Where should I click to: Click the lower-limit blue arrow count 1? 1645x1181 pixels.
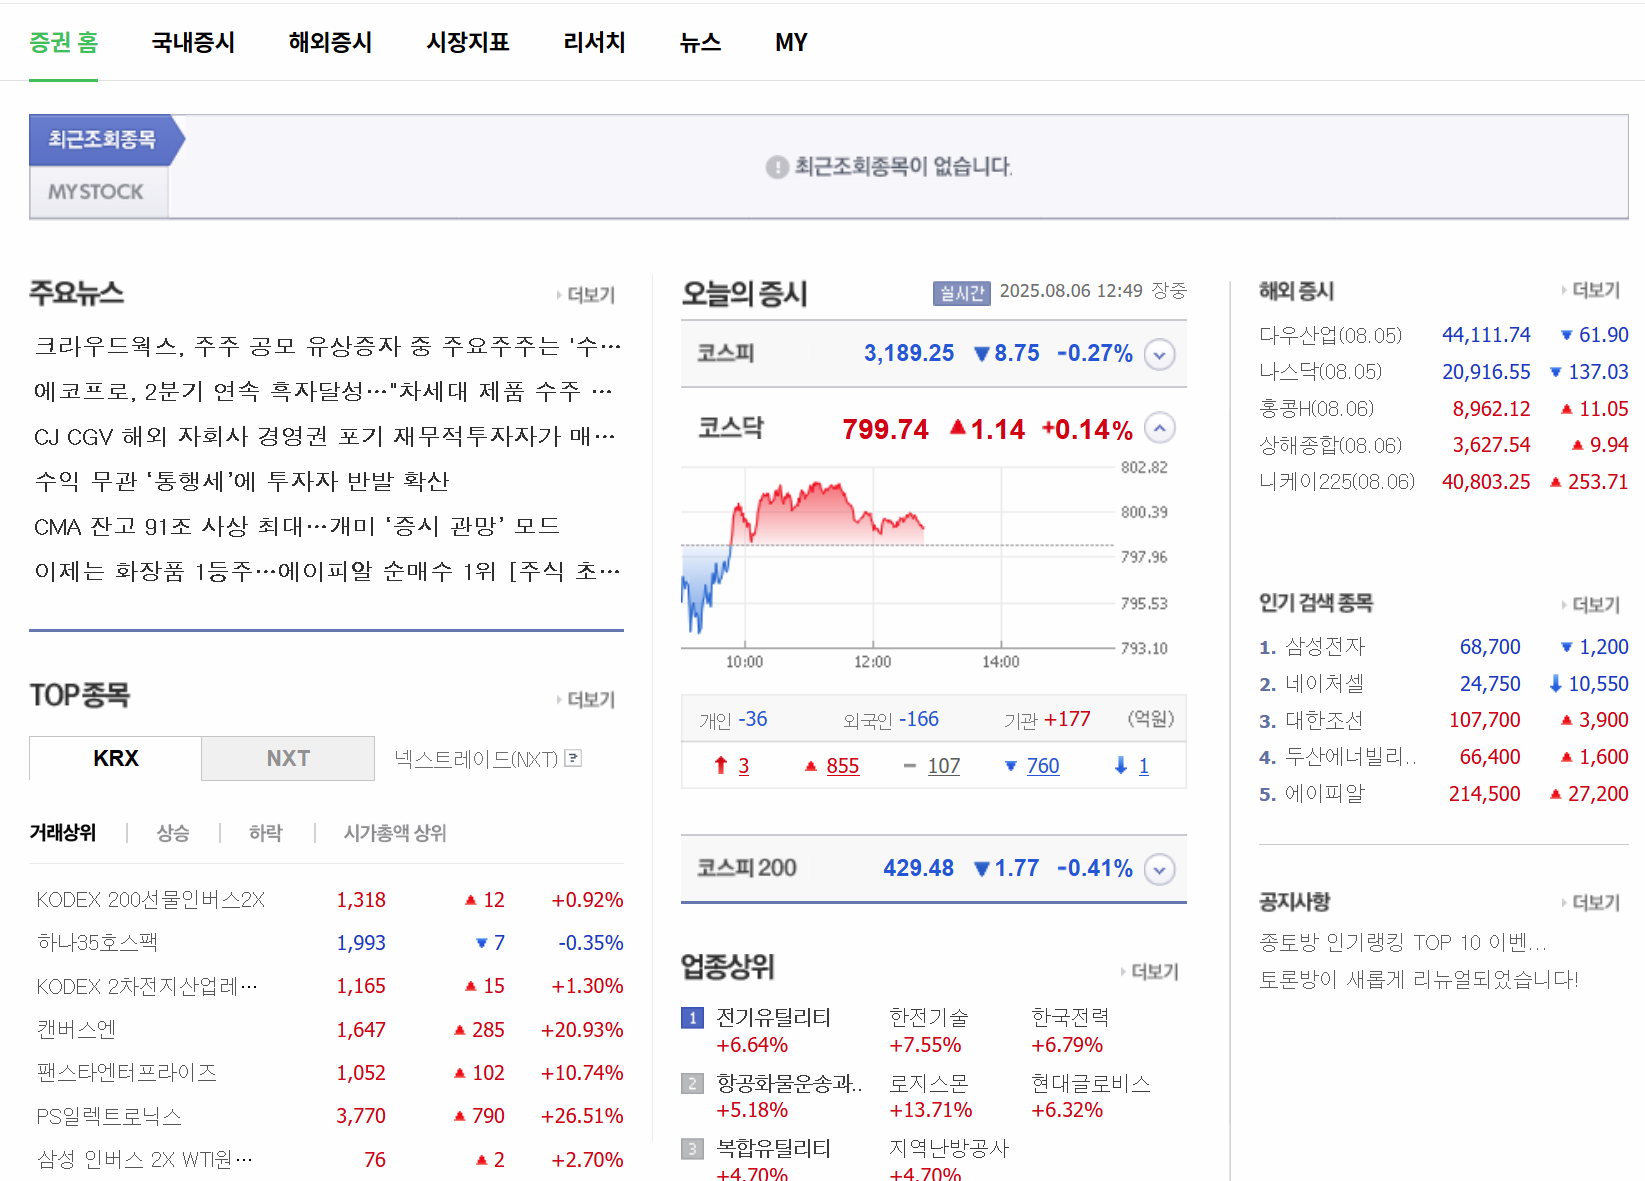click(1143, 766)
